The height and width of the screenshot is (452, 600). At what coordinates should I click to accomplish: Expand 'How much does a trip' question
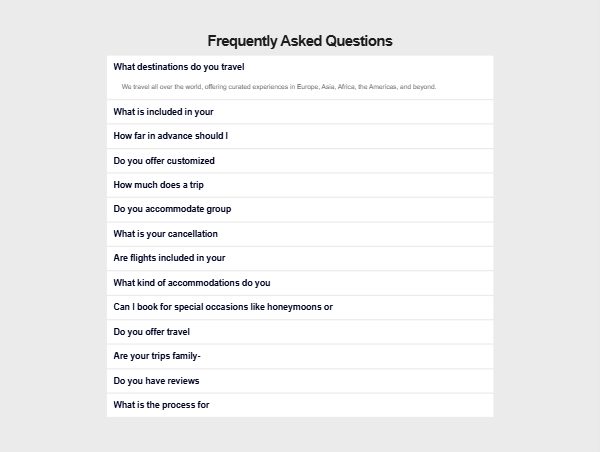coord(300,185)
